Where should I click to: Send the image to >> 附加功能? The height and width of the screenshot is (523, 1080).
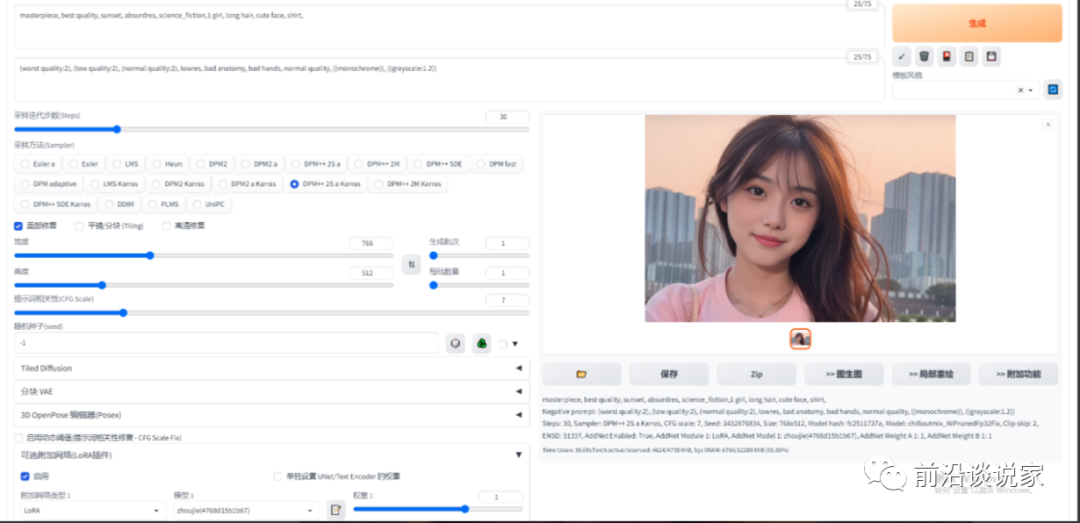click(1019, 374)
